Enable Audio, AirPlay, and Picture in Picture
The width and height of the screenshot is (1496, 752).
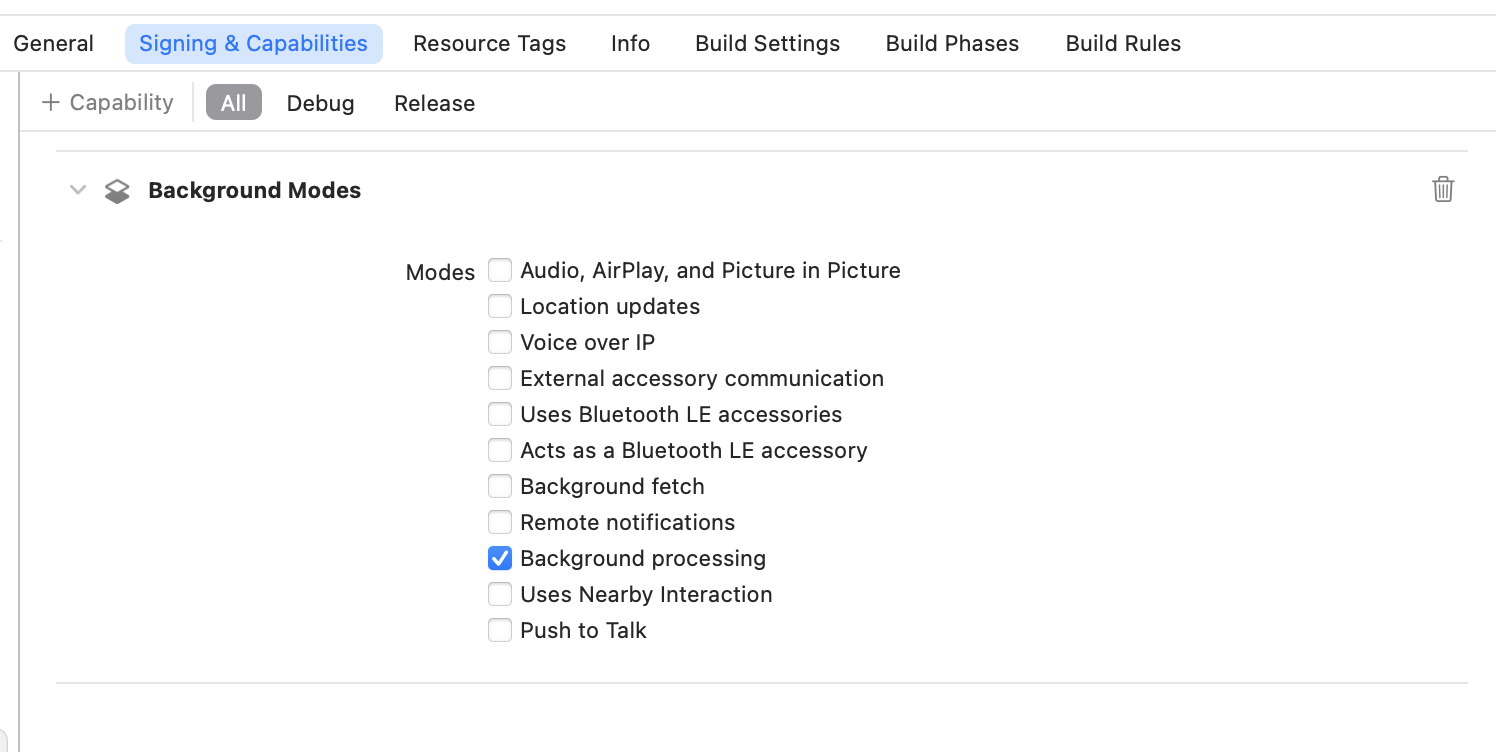click(500, 270)
